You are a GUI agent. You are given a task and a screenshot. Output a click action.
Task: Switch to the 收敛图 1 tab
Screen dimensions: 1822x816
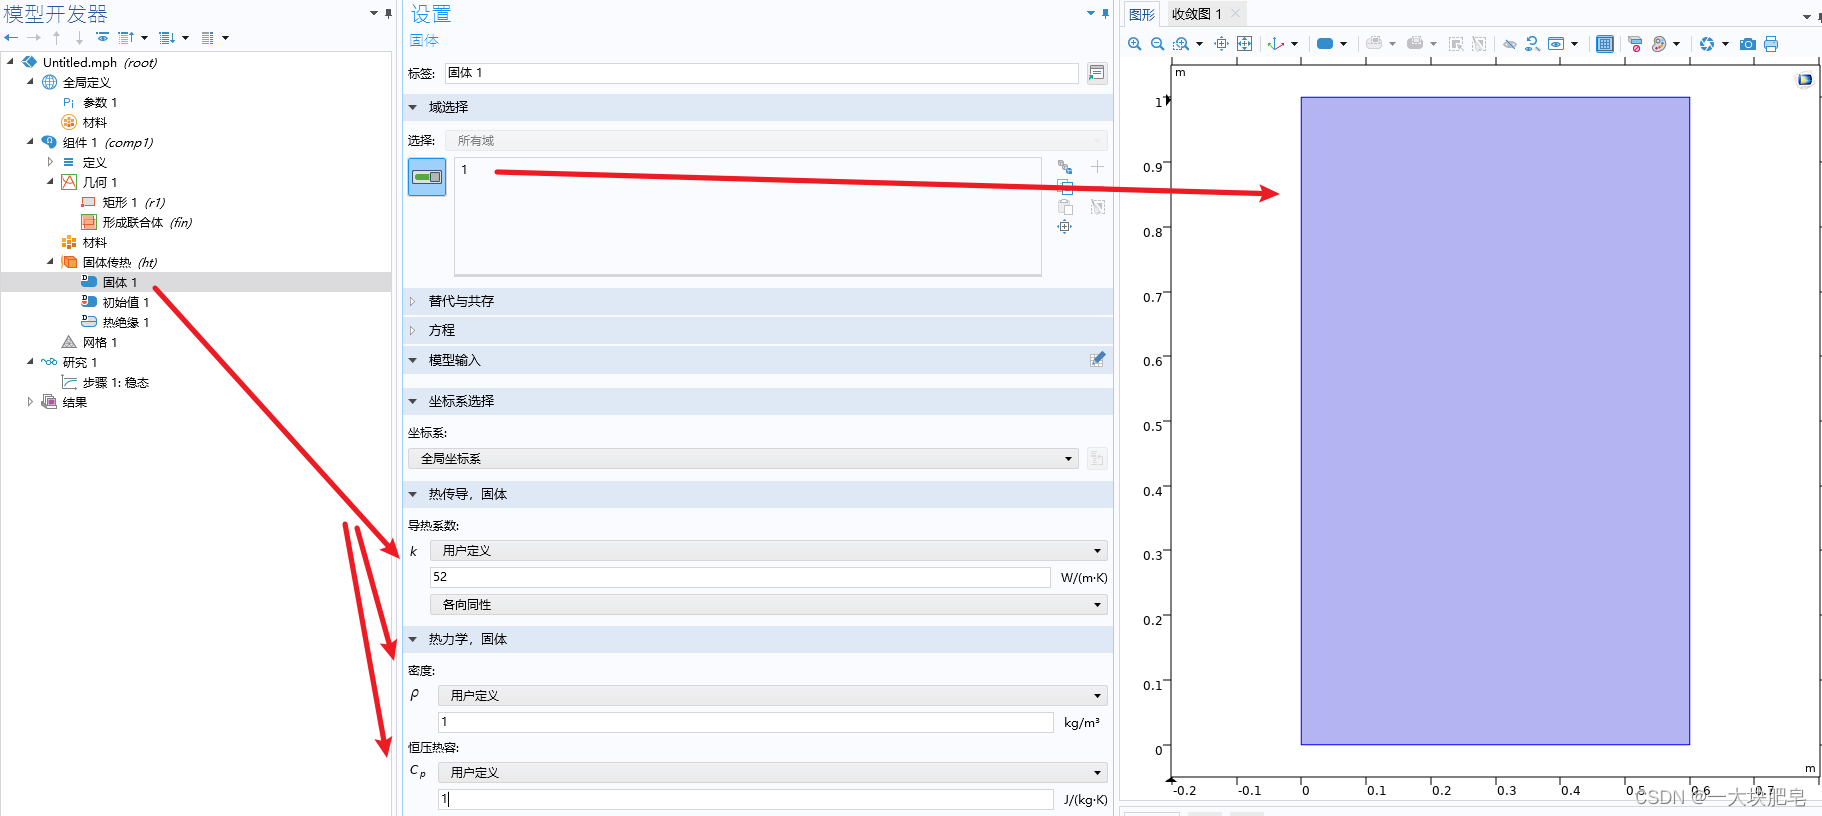(x=1196, y=14)
